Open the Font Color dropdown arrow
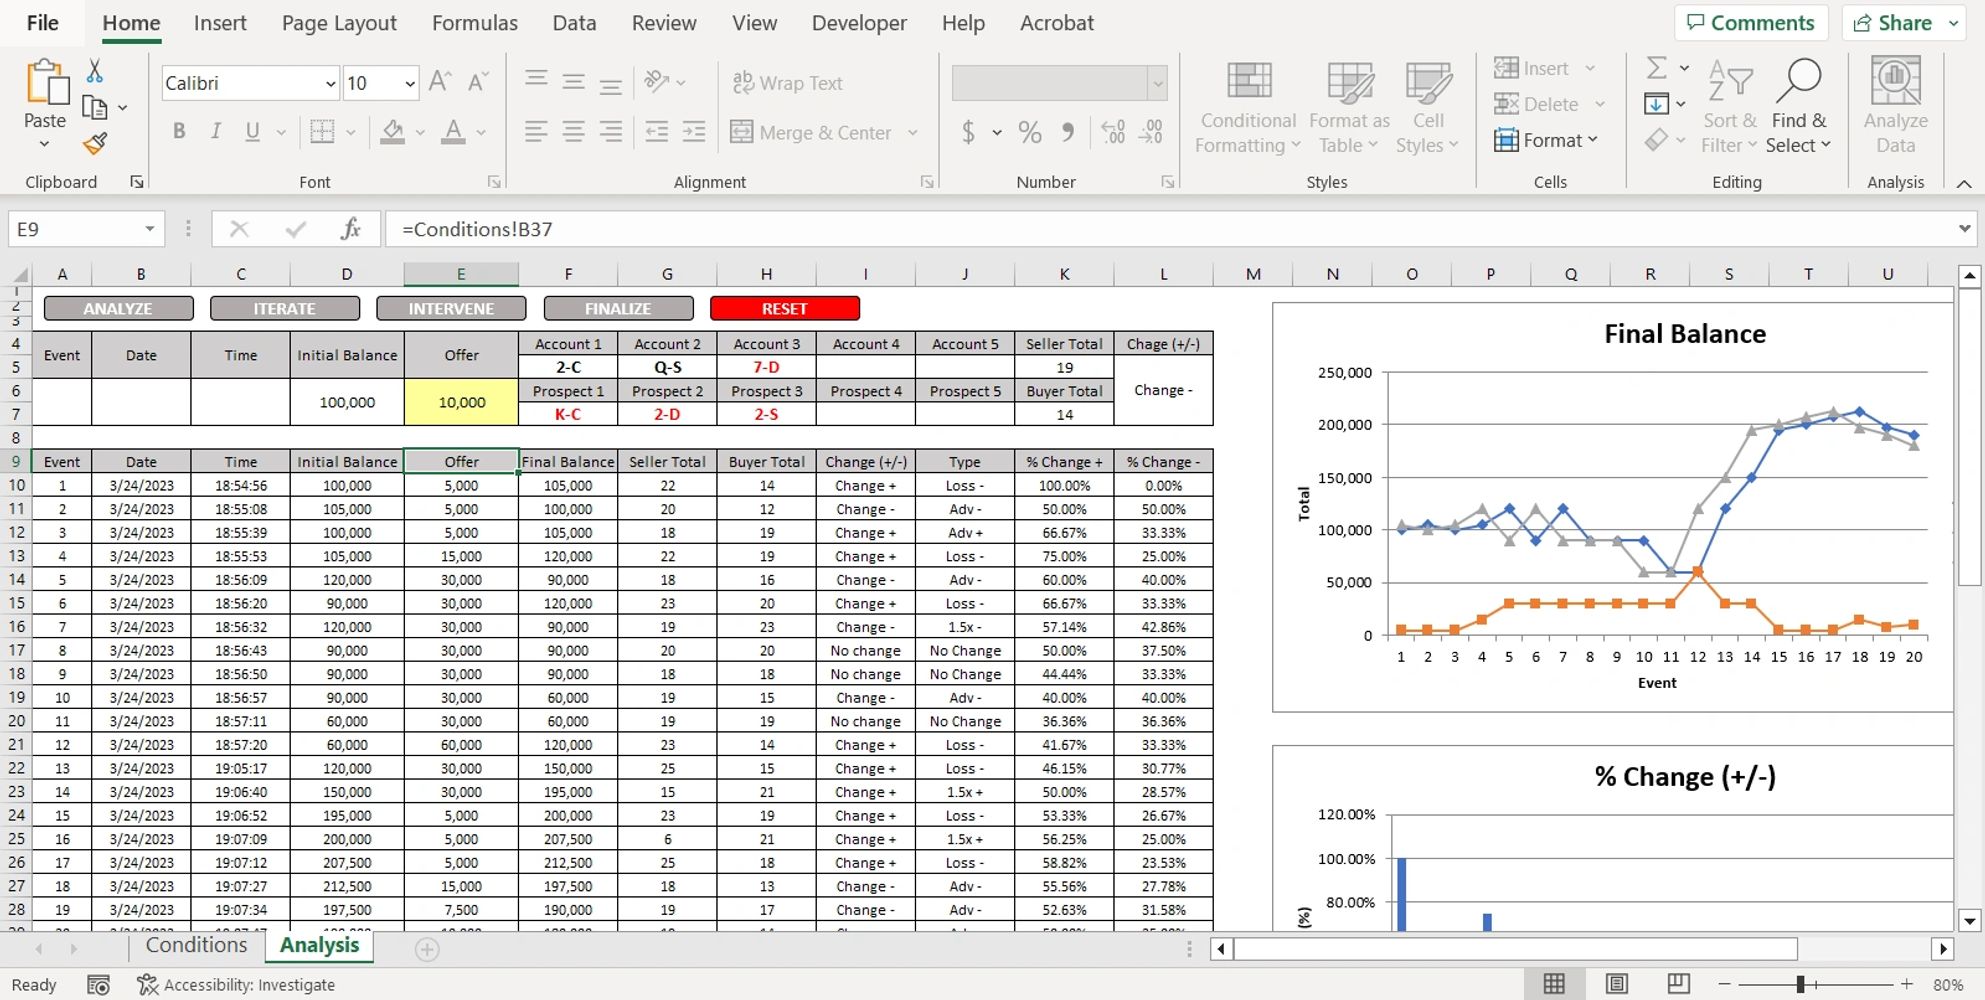The image size is (1985, 1000). click(481, 132)
